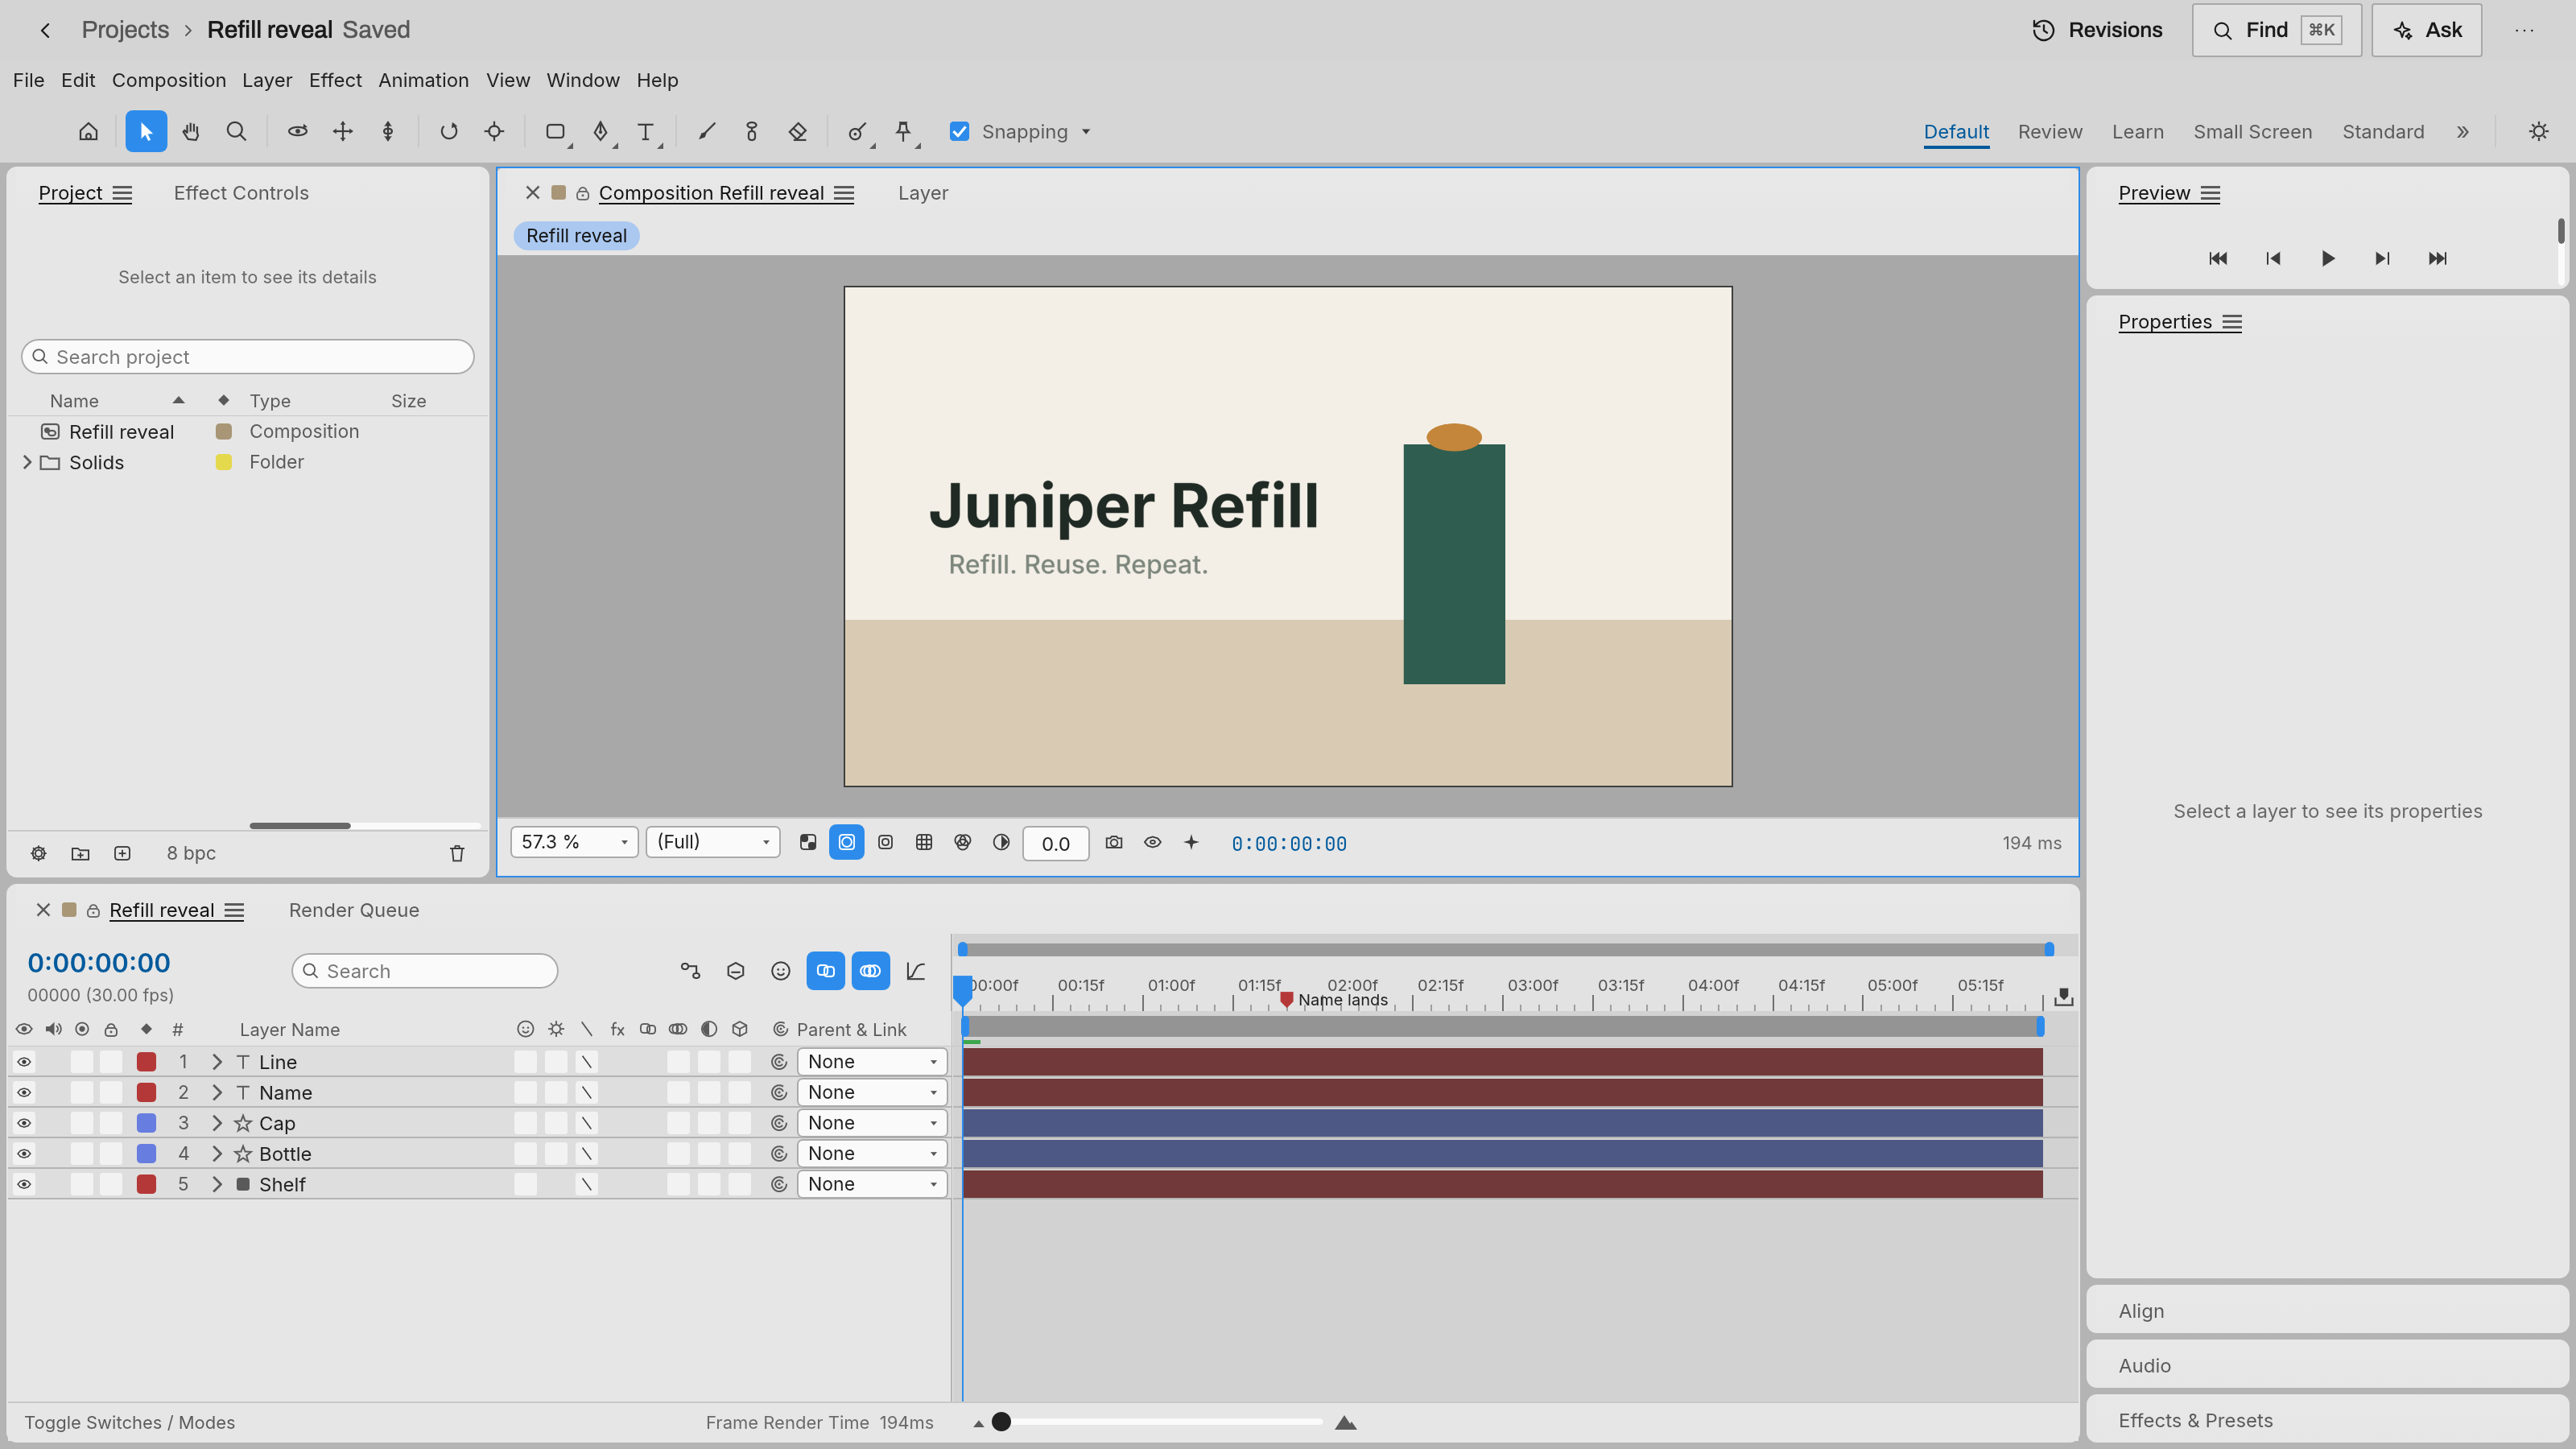This screenshot has width=2576, height=1449.
Task: Take a snapshot with camera icon
Action: click(x=1114, y=842)
